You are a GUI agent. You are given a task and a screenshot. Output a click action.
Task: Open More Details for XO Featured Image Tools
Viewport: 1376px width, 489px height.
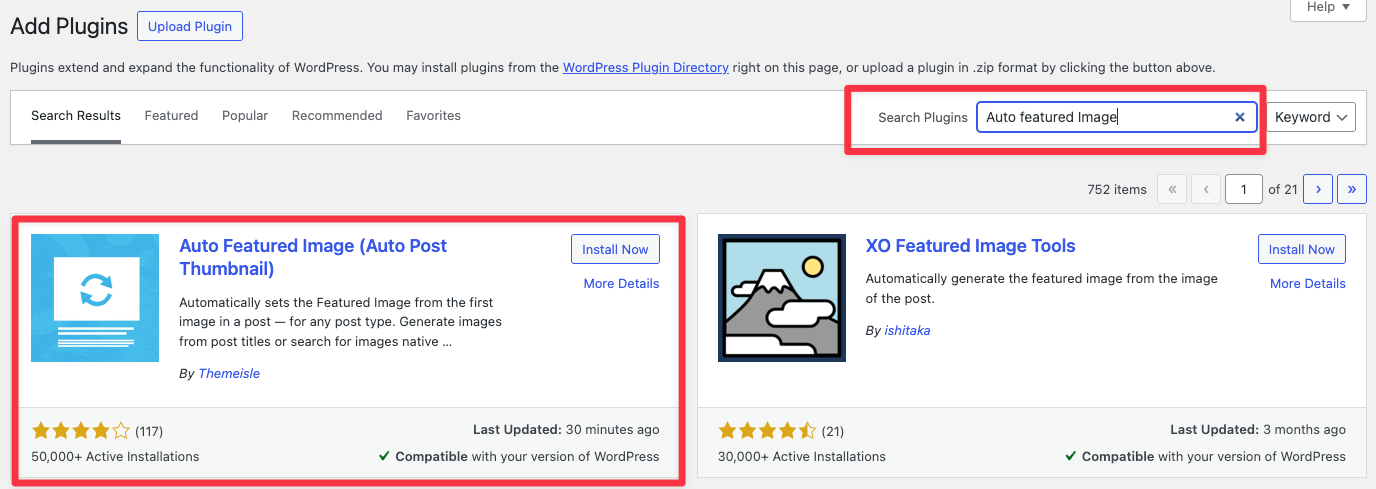pos(1307,284)
